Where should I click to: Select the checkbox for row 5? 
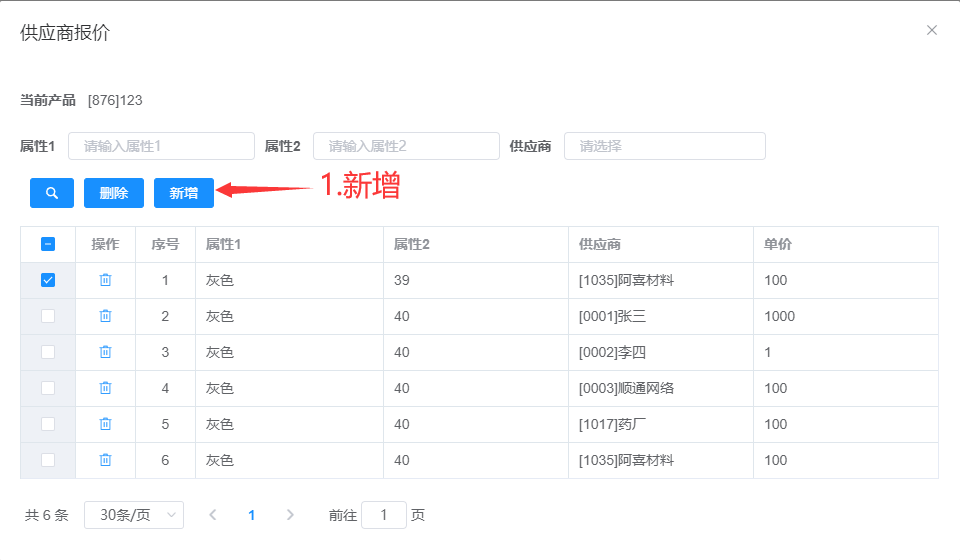pos(48,424)
